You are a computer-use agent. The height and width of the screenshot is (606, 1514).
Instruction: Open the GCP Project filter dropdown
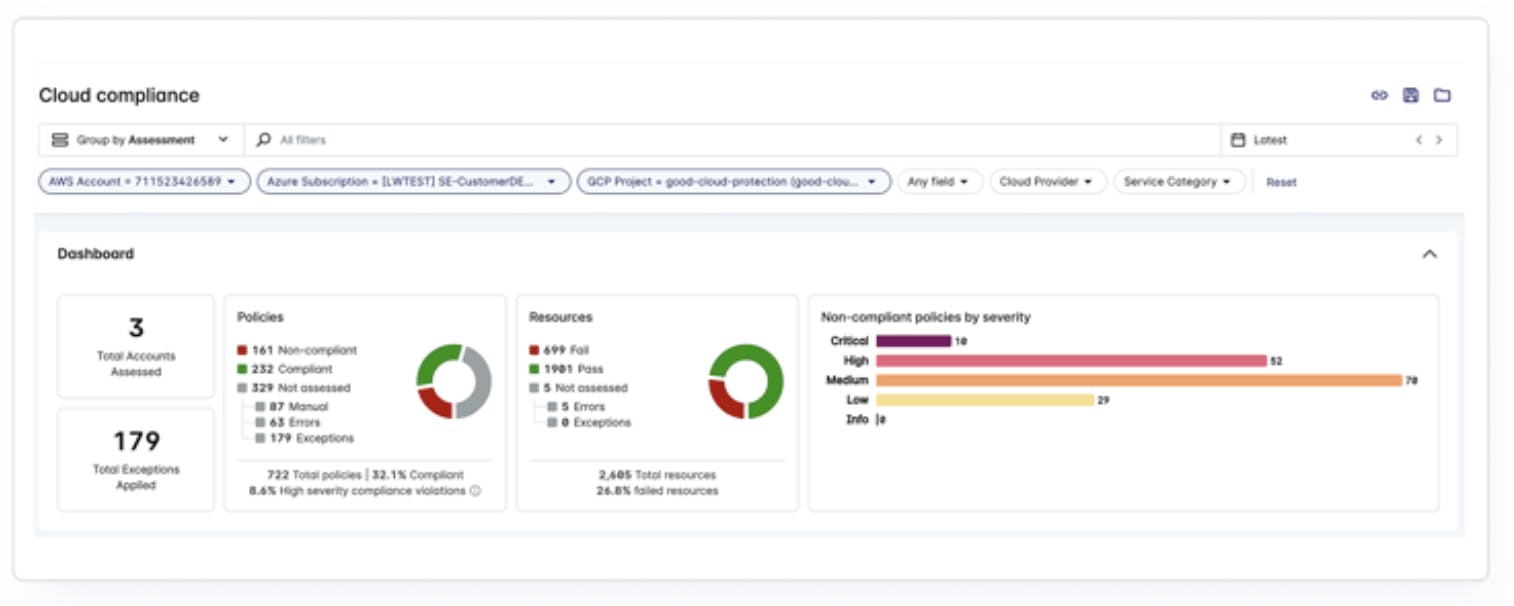click(x=733, y=182)
